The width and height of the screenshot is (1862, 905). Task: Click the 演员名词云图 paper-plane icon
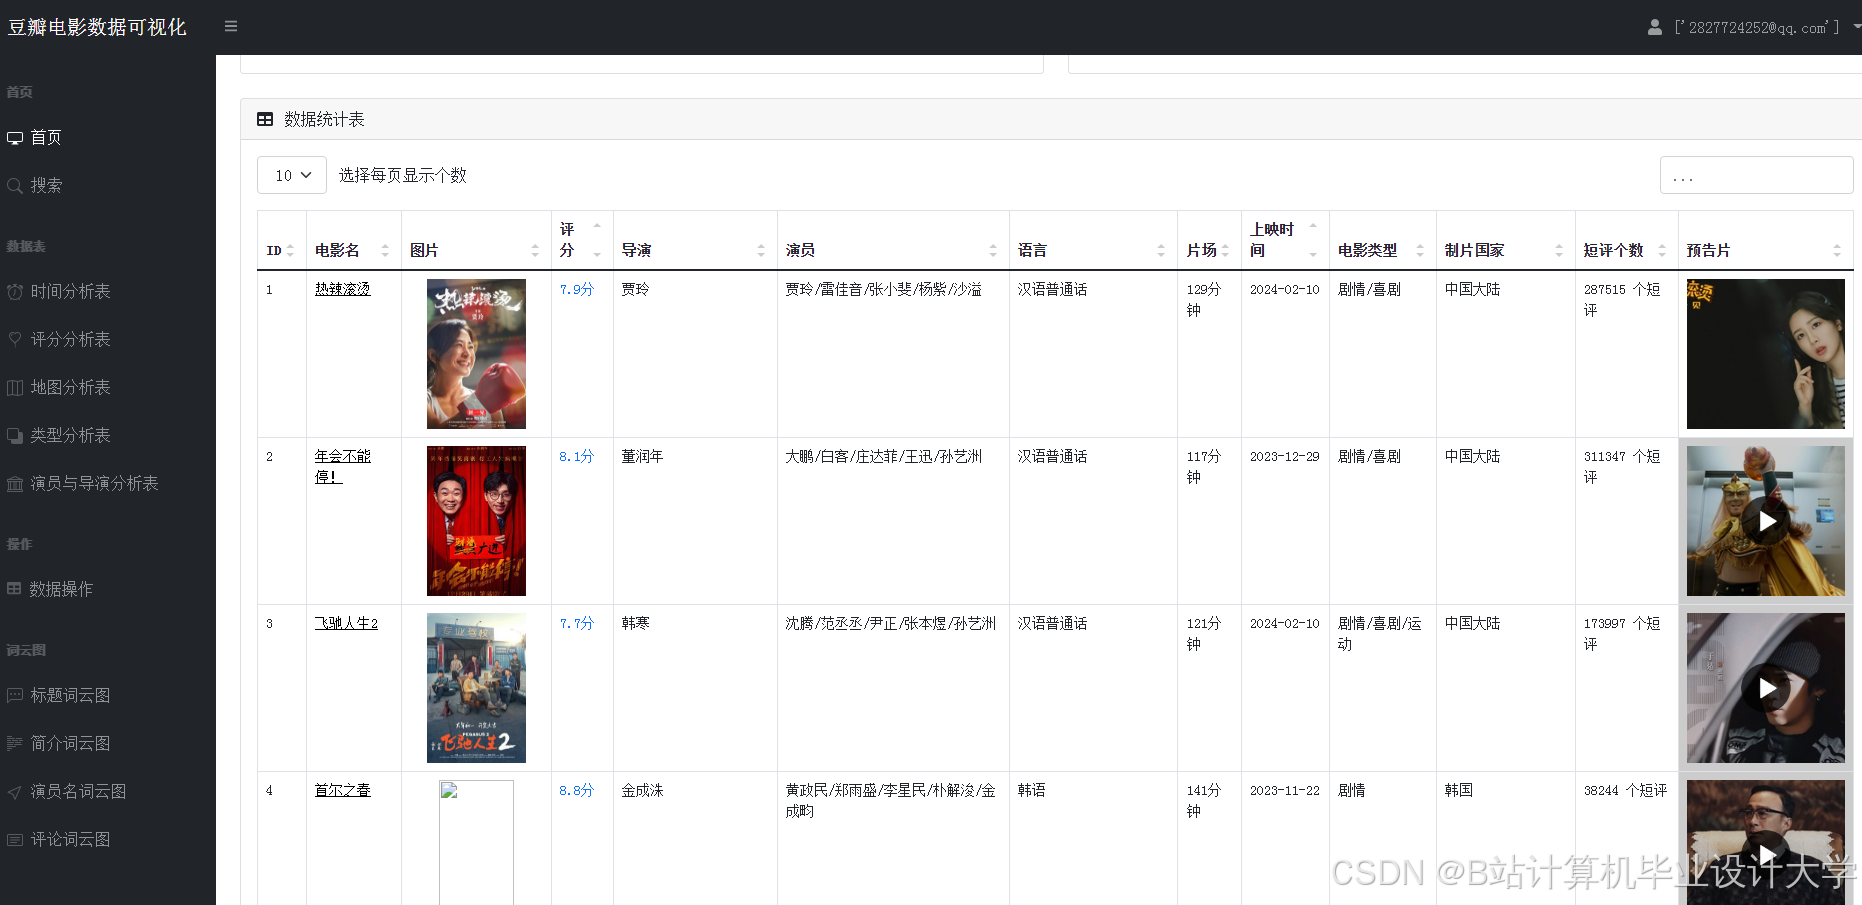coord(15,792)
